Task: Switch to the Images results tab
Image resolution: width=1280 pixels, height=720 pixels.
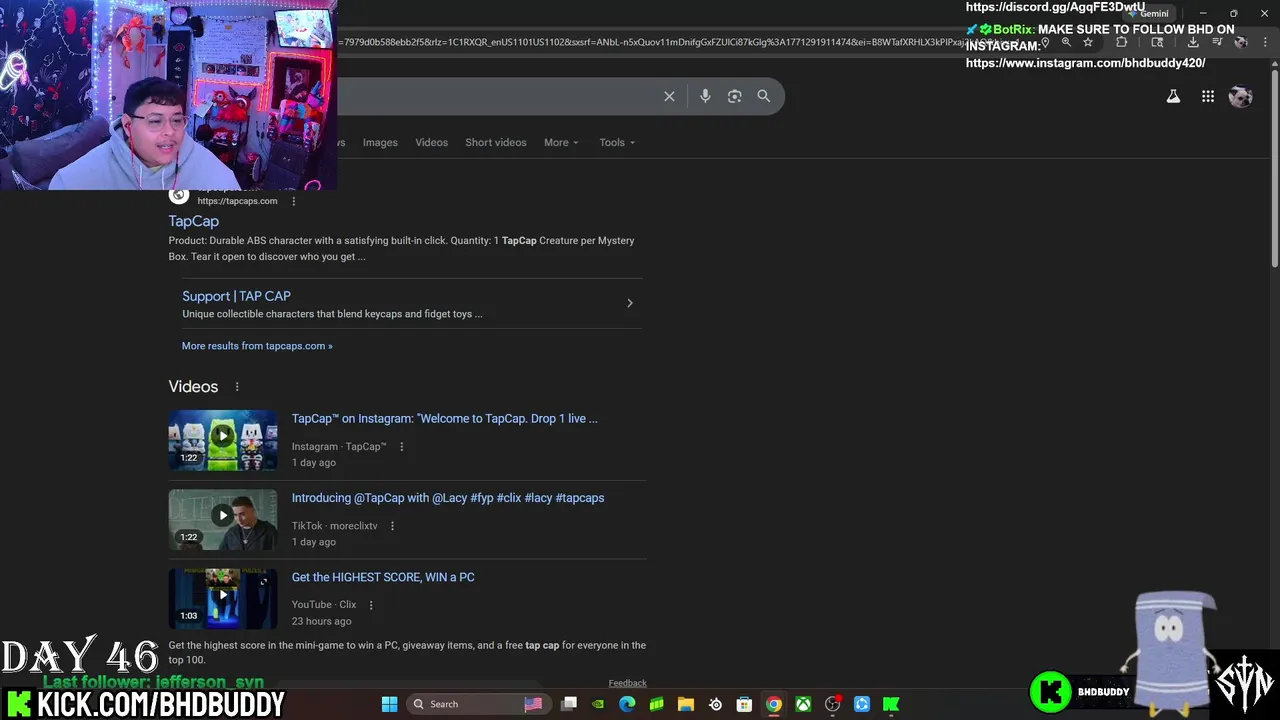Action: coord(380,142)
